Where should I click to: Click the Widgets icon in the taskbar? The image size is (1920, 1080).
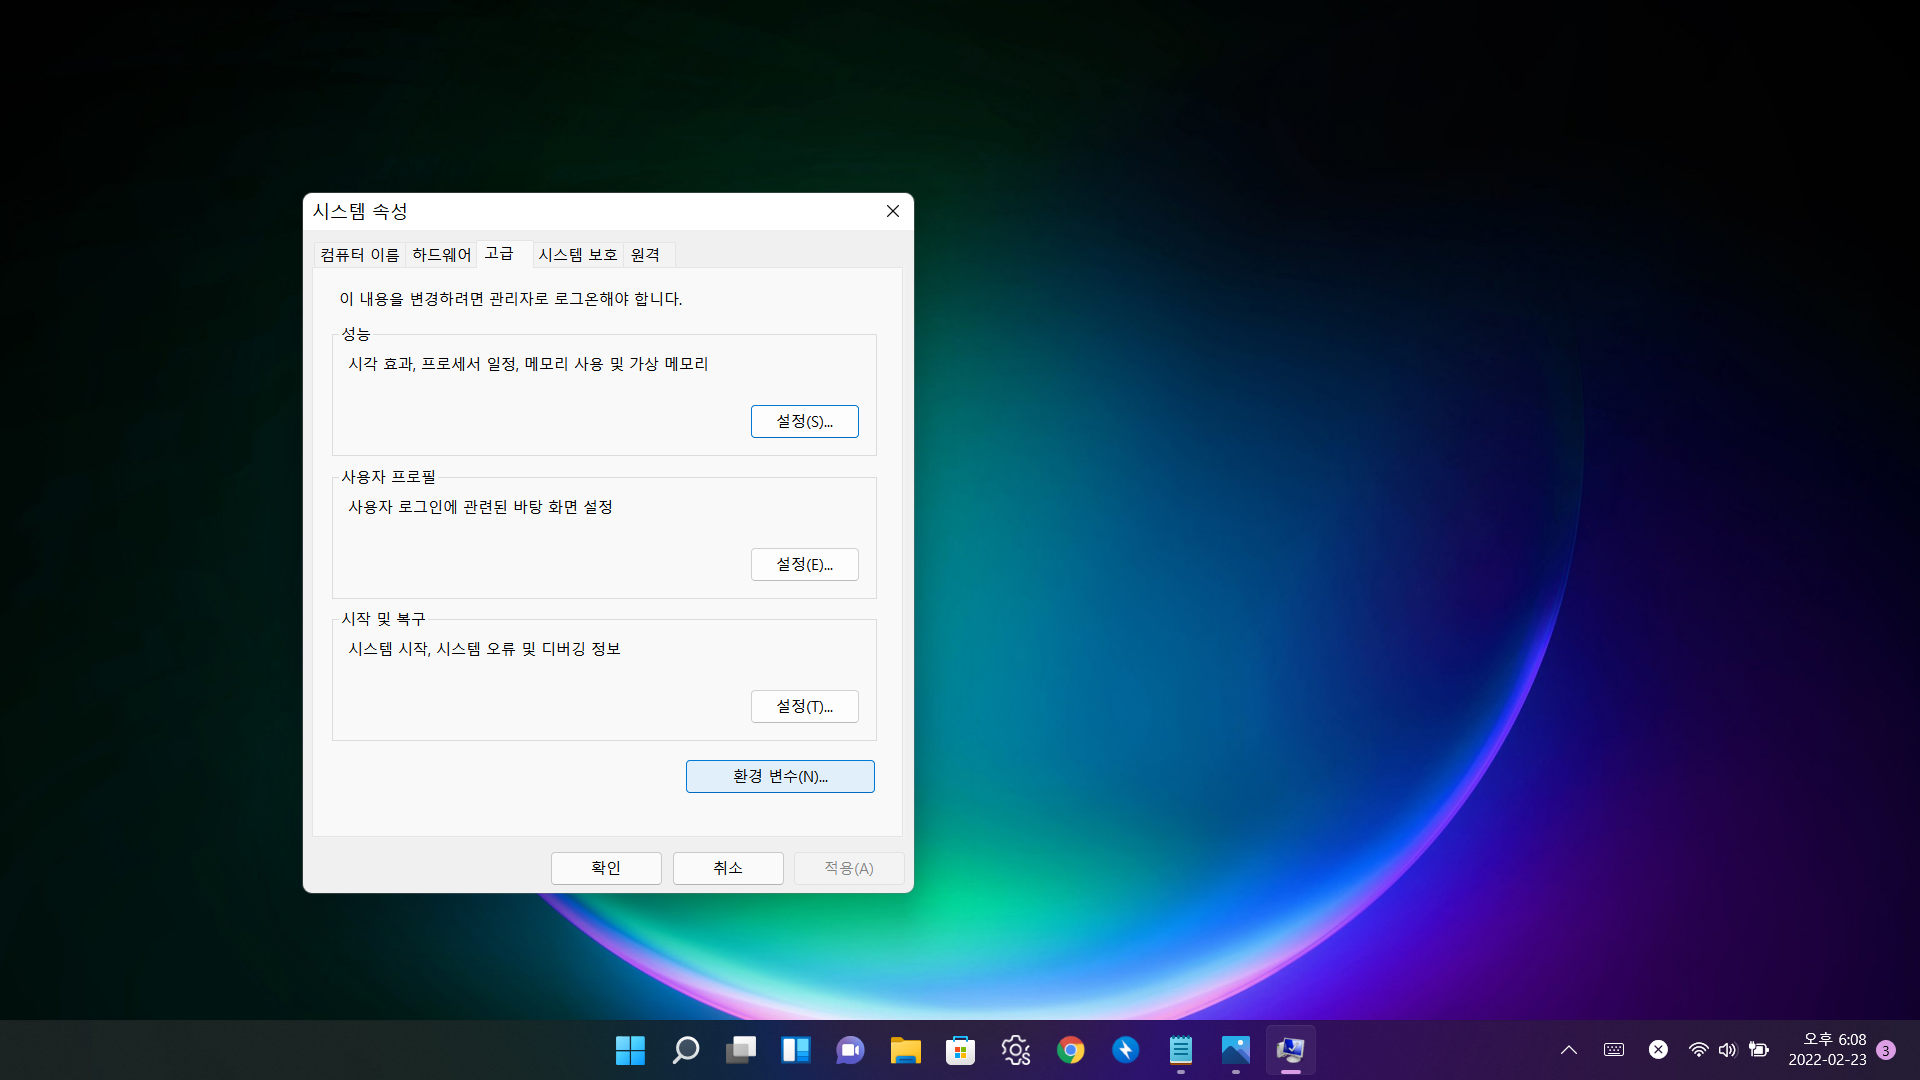point(795,1050)
